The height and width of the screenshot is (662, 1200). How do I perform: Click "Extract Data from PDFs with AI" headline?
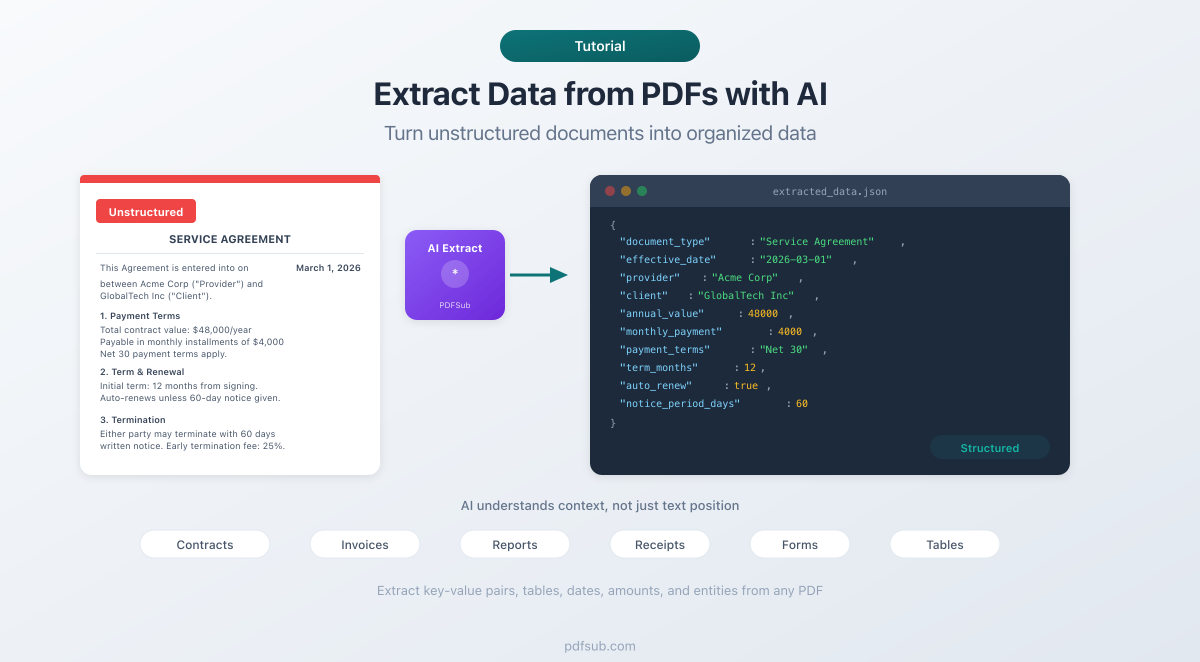pyautogui.click(x=600, y=94)
